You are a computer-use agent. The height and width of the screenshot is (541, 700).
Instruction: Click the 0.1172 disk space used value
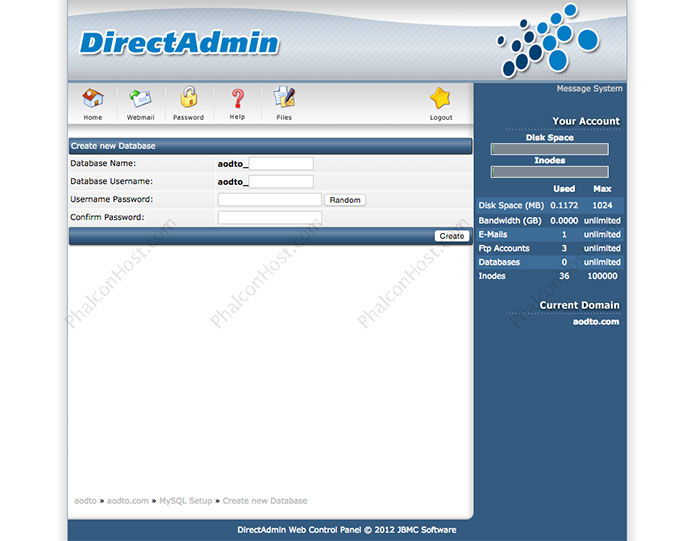tap(564, 205)
